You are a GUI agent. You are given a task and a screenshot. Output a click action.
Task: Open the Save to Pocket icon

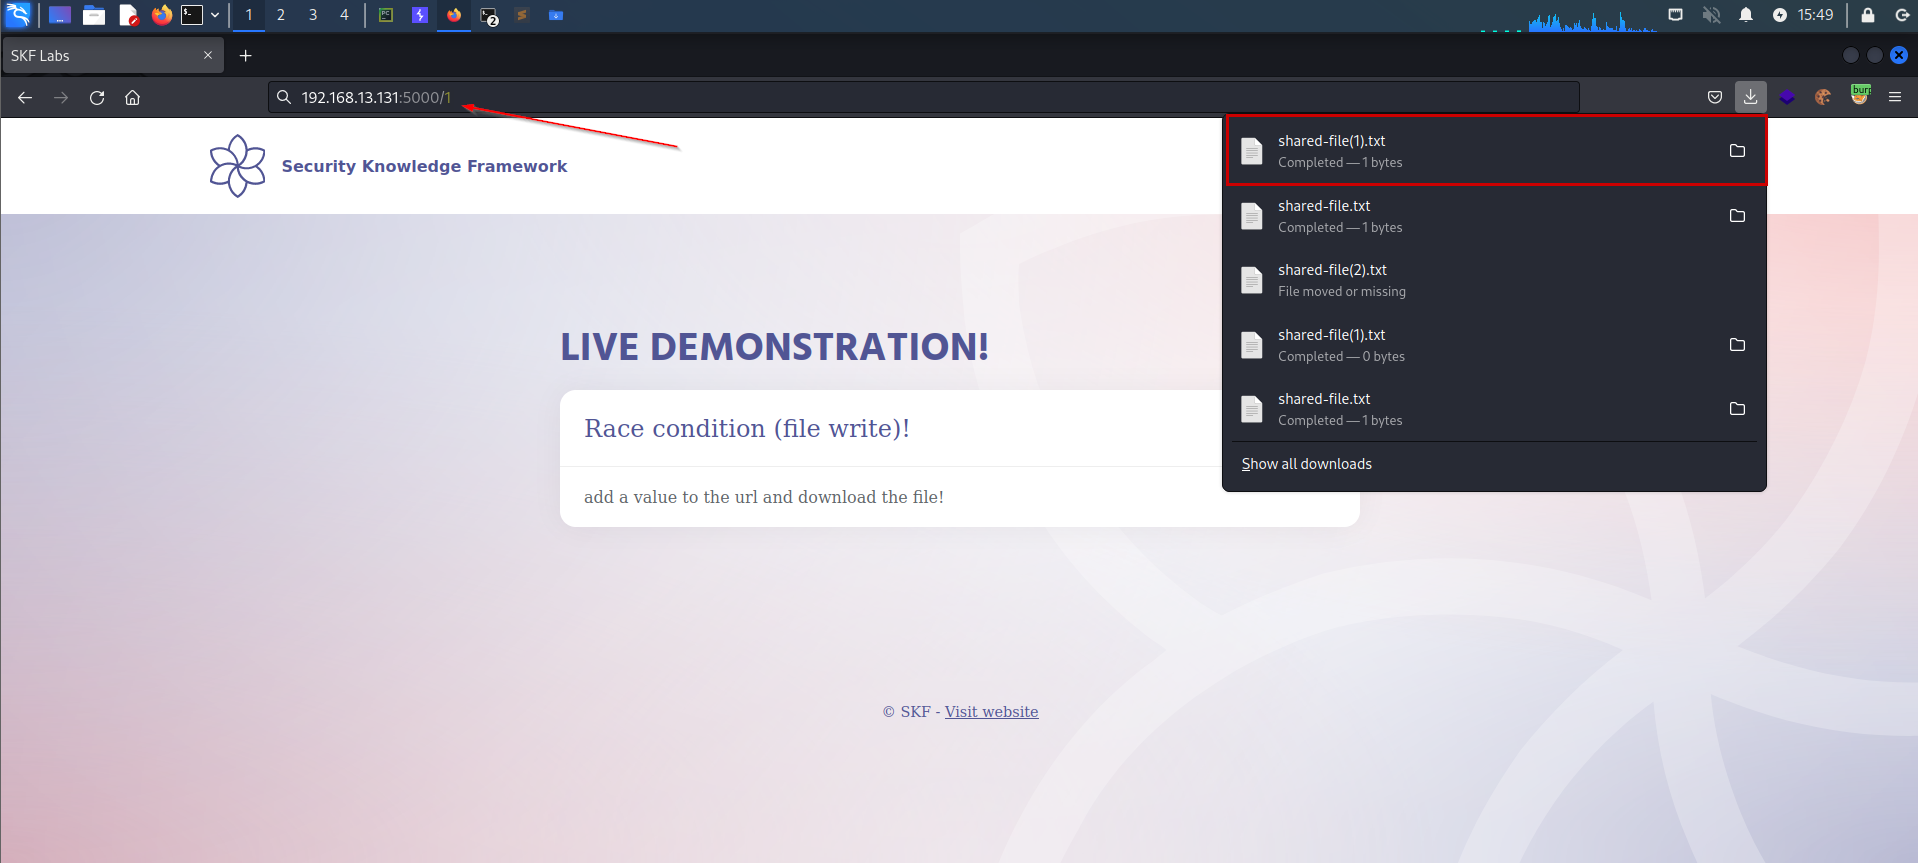click(x=1715, y=97)
